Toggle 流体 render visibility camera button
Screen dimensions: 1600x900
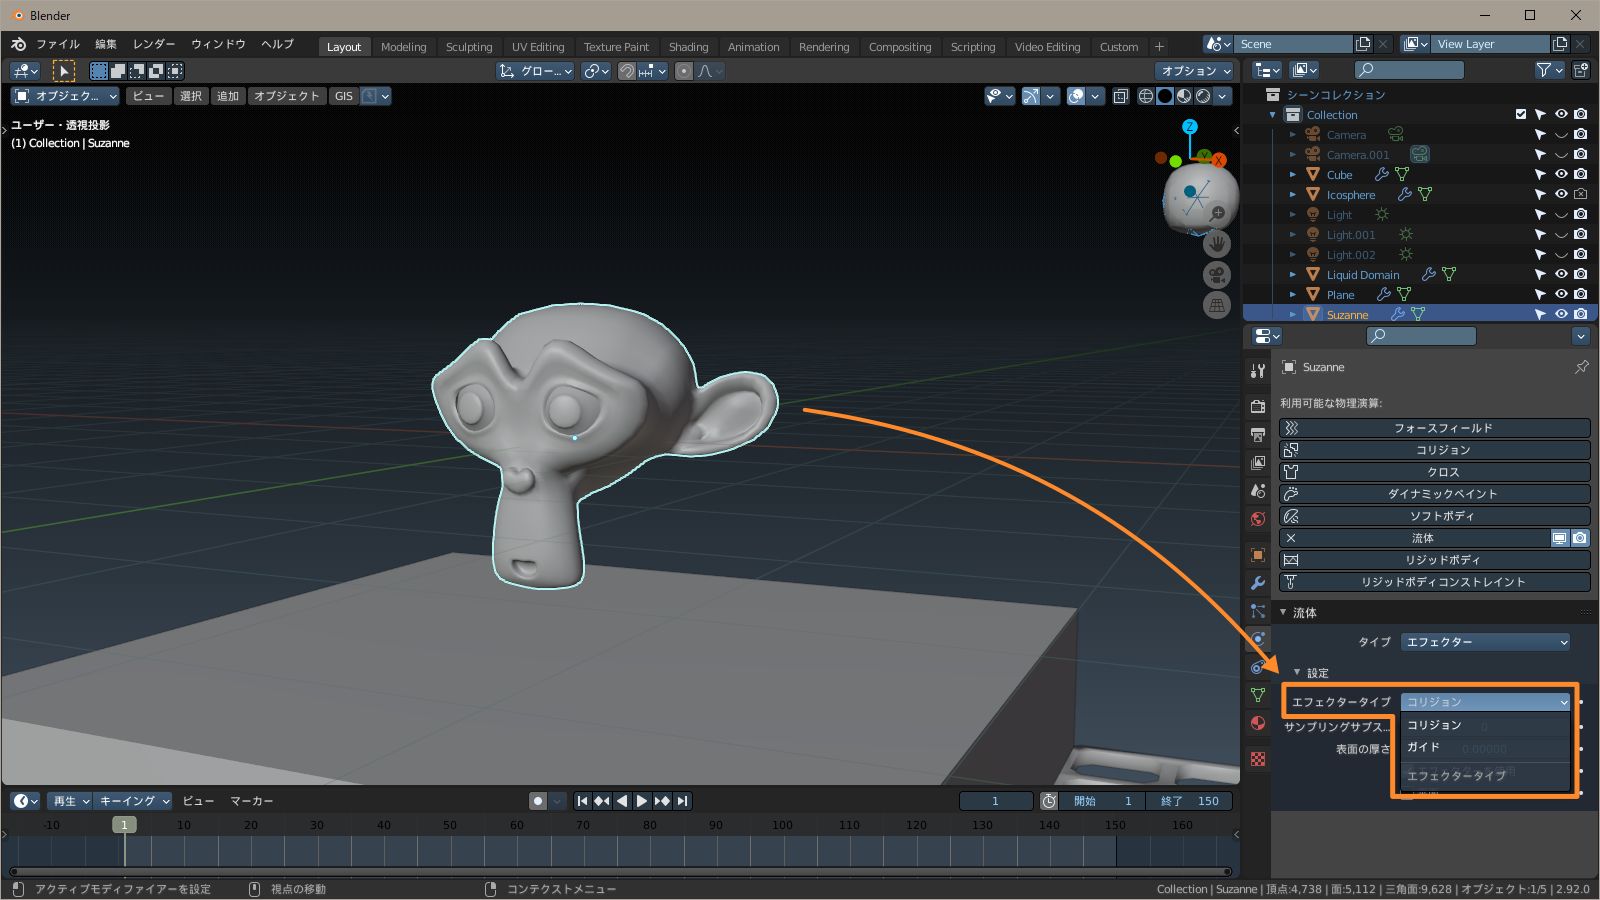click(x=1580, y=538)
